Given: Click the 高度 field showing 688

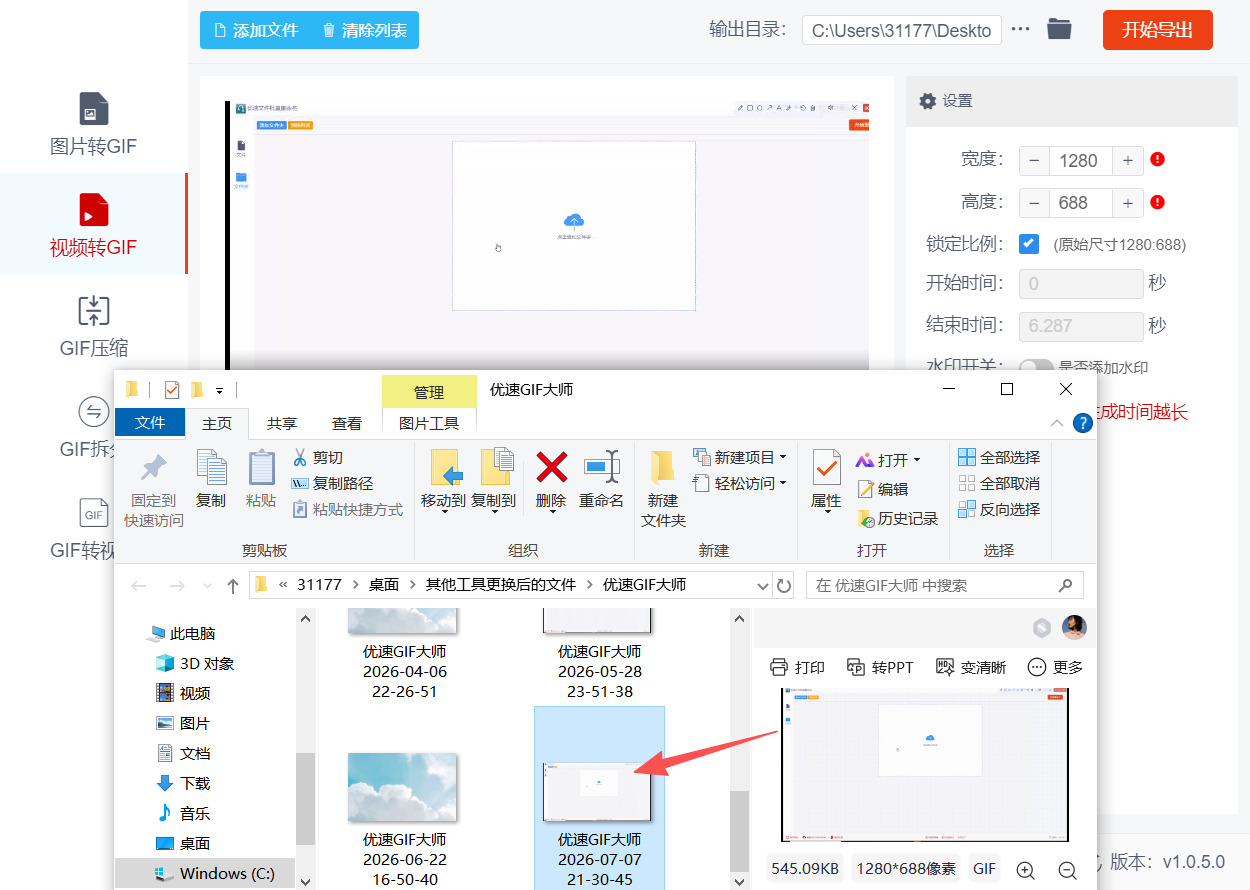Looking at the screenshot, I should click(x=1080, y=203).
